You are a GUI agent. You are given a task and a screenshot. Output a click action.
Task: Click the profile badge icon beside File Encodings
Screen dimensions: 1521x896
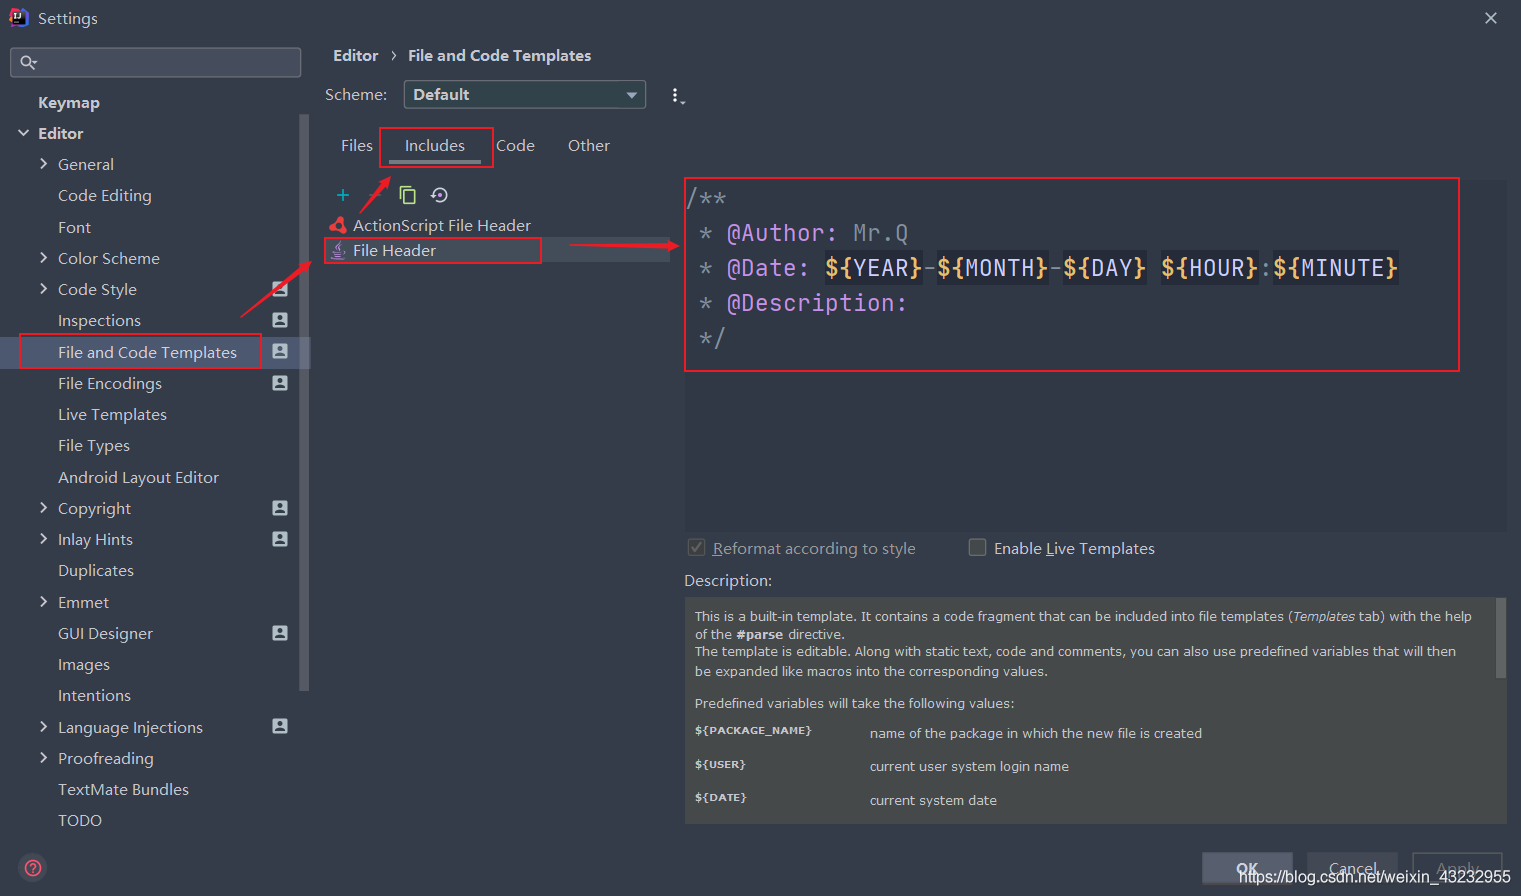coord(280,383)
